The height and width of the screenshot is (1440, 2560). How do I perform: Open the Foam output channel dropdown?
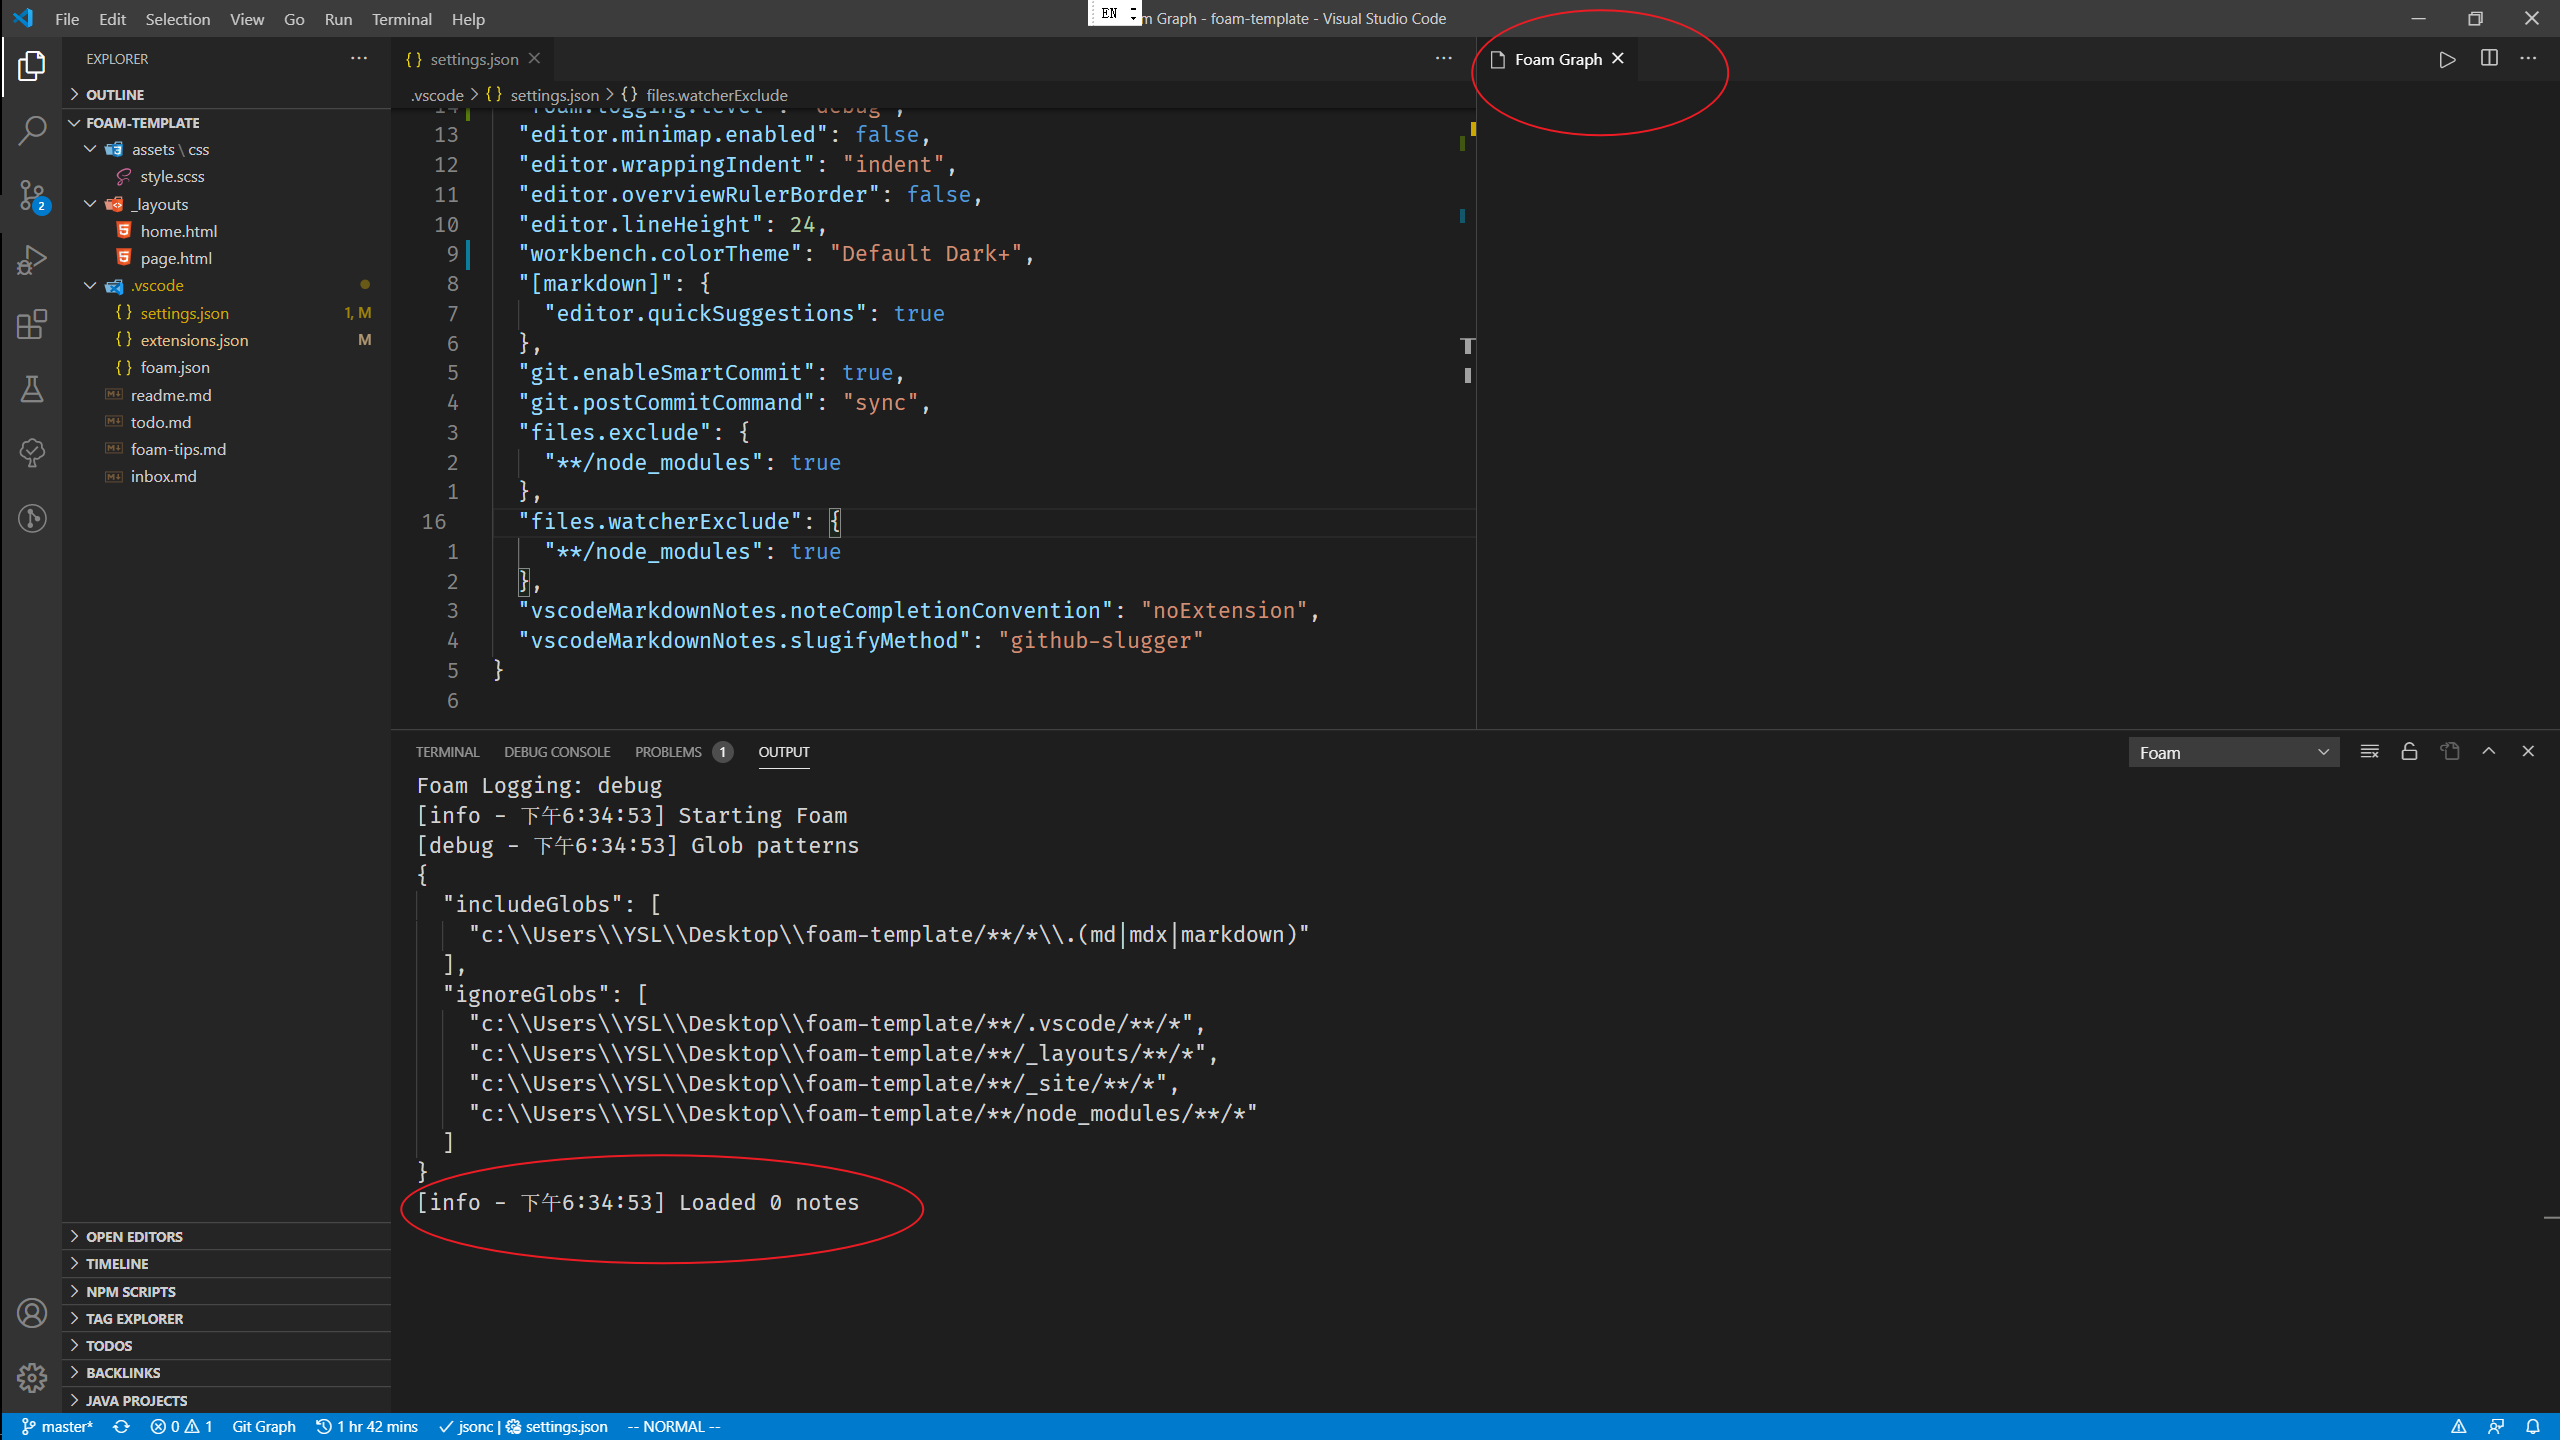(2233, 751)
